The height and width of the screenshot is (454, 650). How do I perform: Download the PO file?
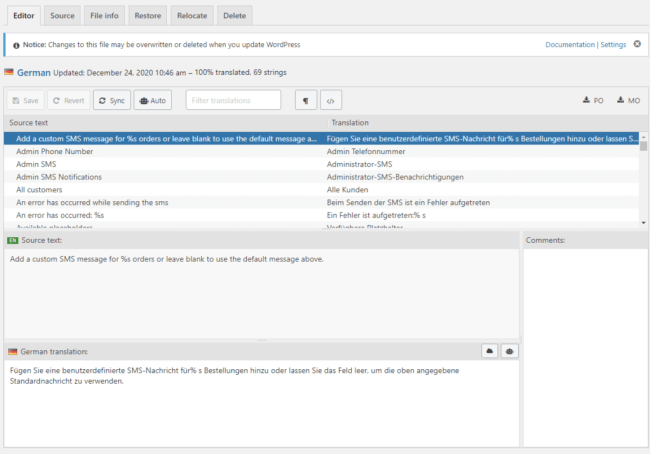(x=593, y=100)
